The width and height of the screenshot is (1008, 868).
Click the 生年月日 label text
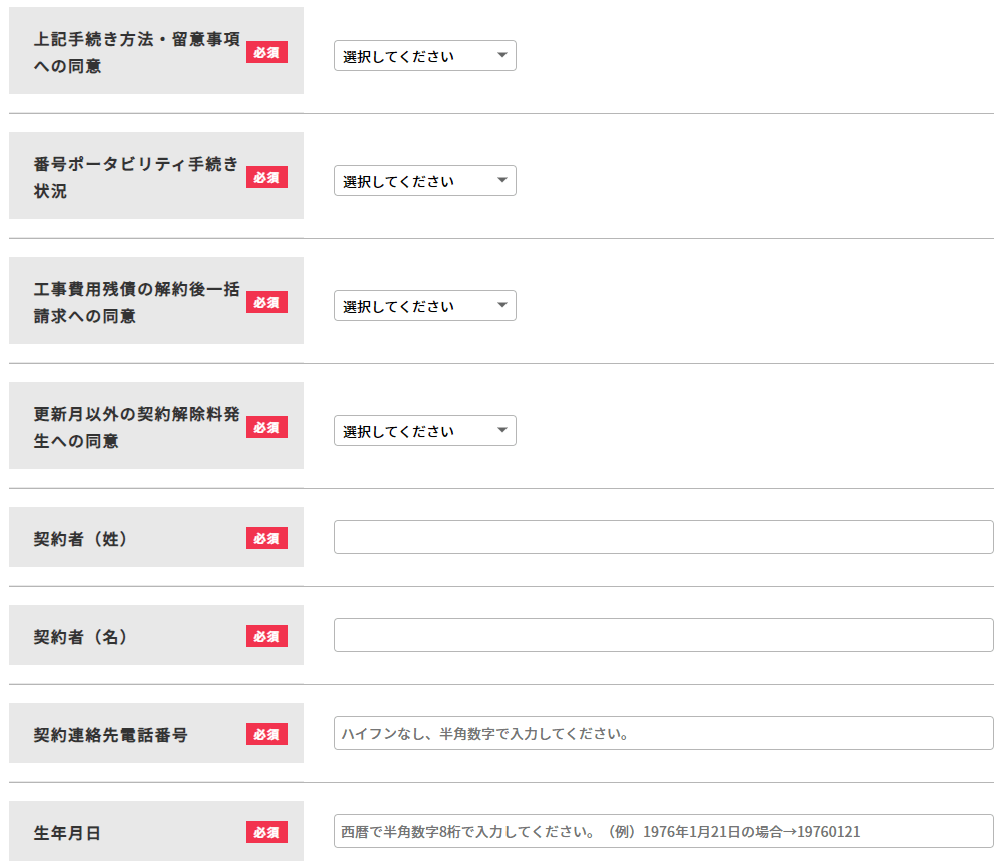[x=67, y=833]
